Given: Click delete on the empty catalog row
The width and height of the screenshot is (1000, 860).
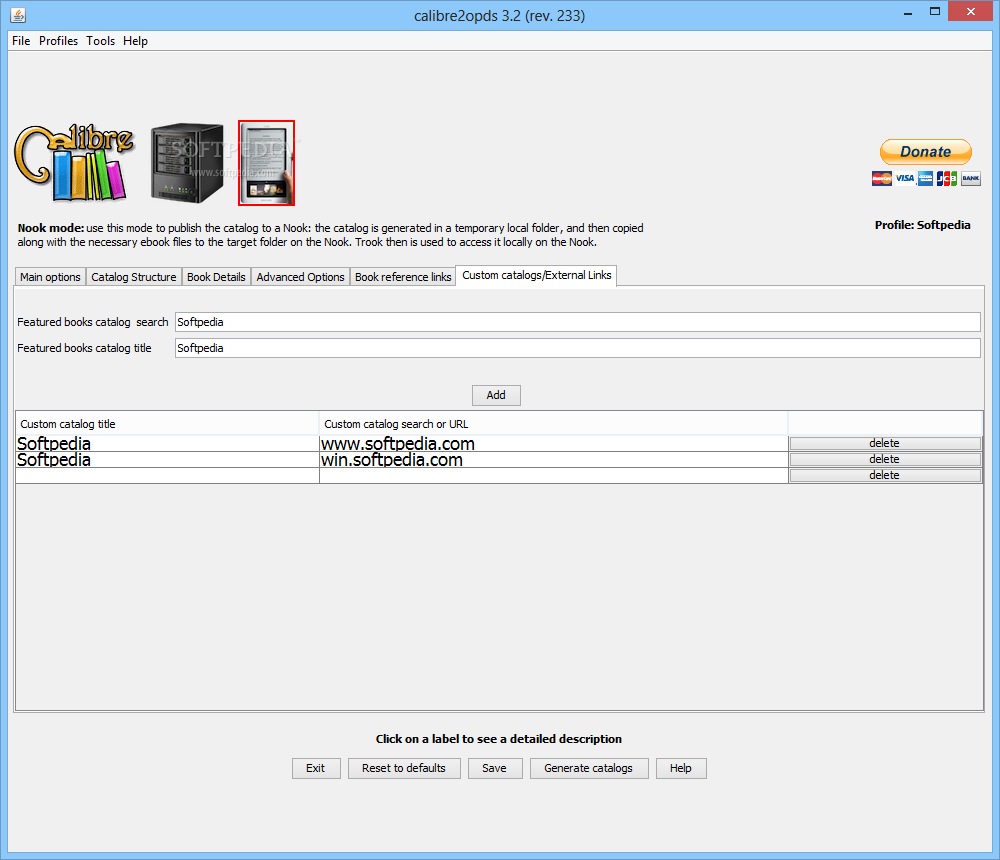Looking at the screenshot, I should (885, 475).
